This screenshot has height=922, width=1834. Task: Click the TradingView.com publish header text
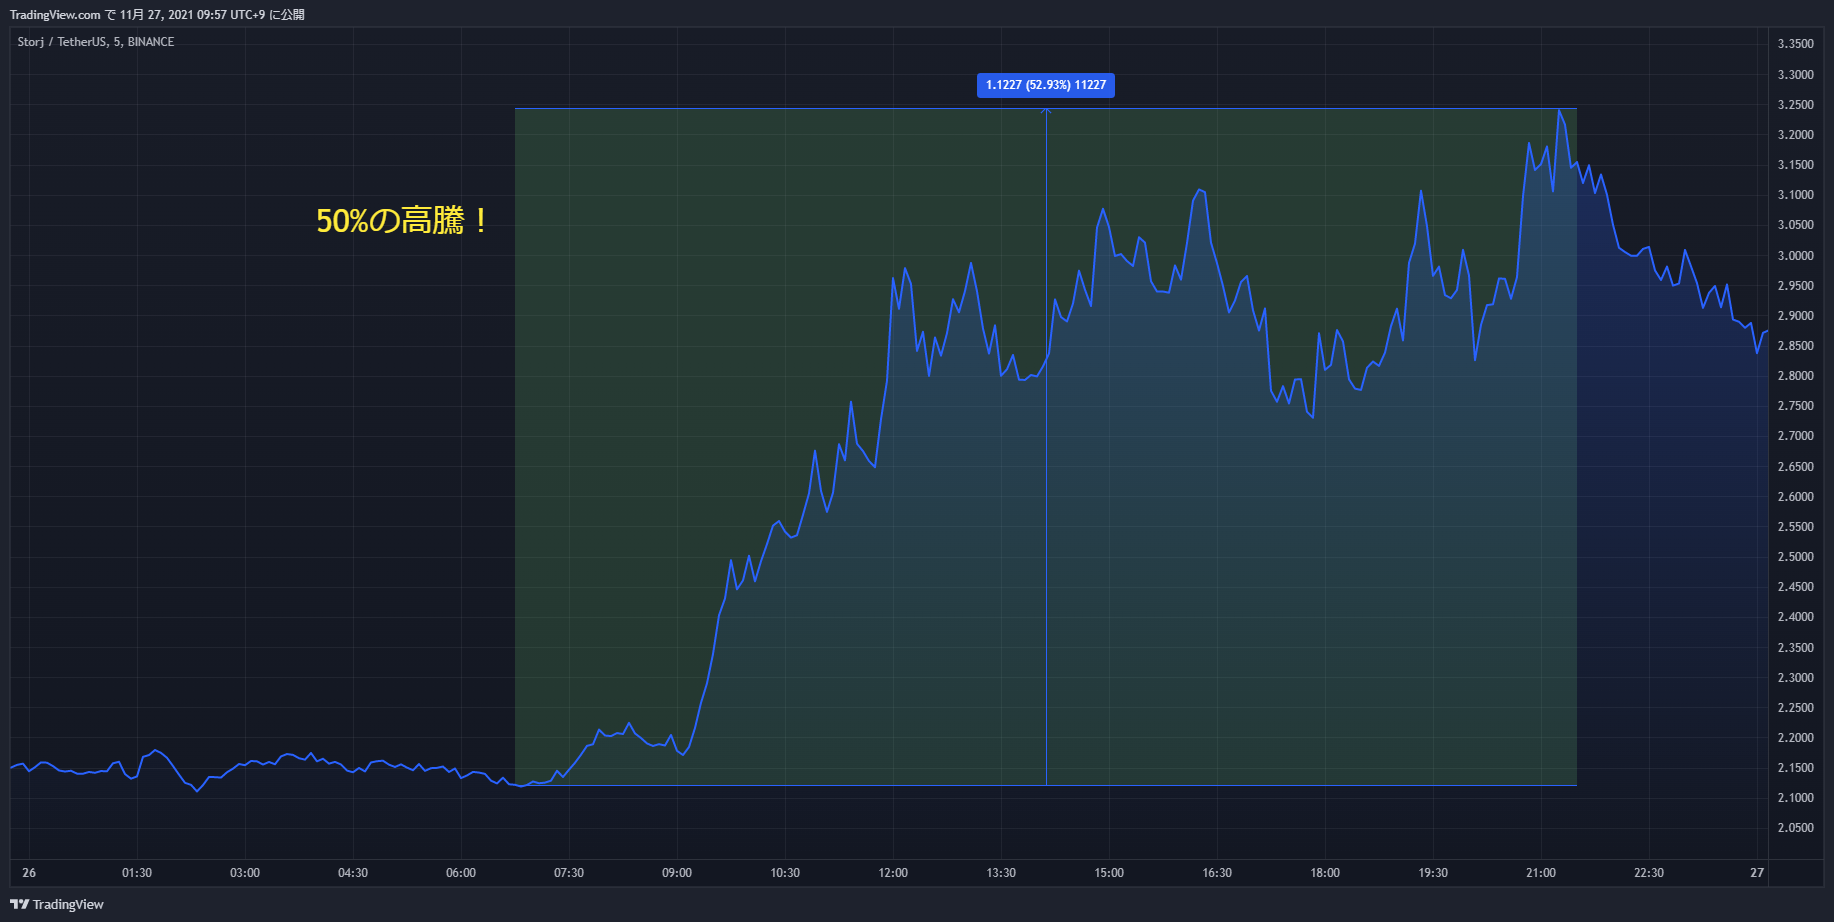tap(157, 15)
